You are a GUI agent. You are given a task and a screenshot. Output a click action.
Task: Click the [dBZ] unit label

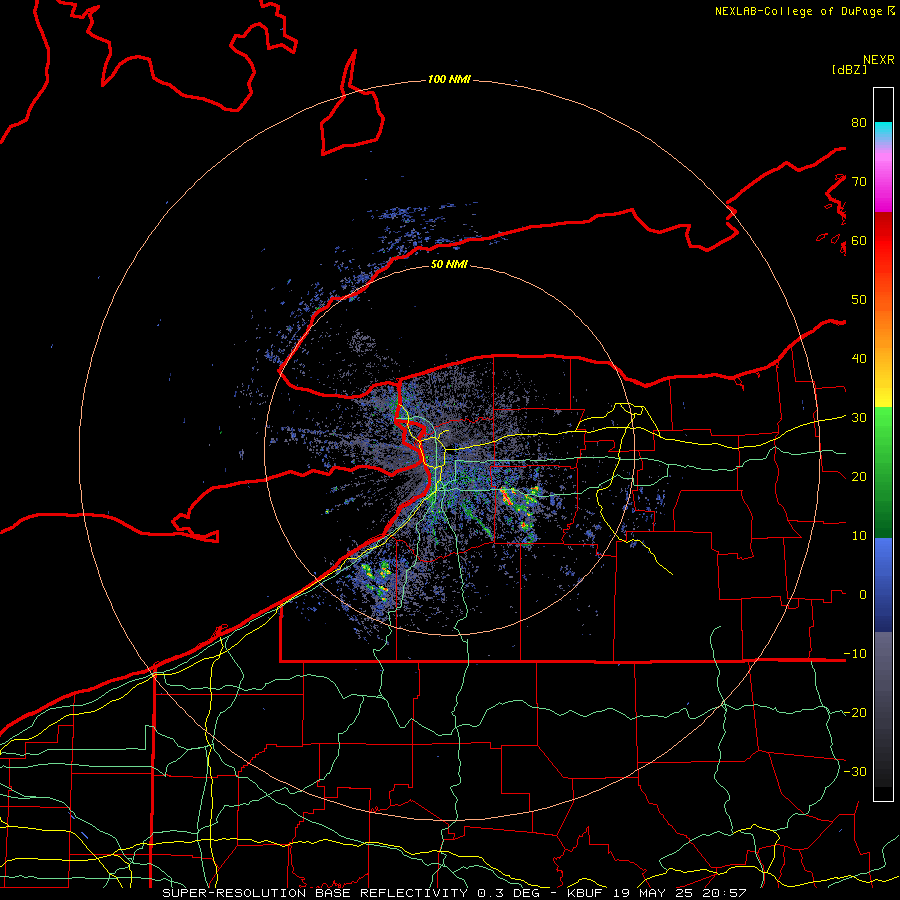pos(849,69)
